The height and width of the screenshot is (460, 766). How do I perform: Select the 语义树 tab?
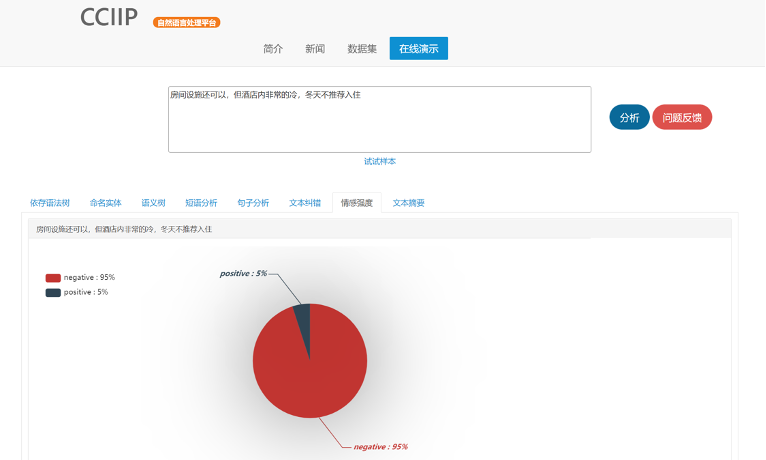coord(153,202)
